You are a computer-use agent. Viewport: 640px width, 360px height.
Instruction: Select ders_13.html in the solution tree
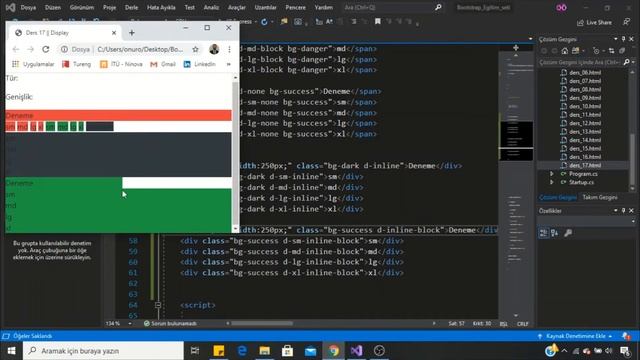[x=584, y=131]
